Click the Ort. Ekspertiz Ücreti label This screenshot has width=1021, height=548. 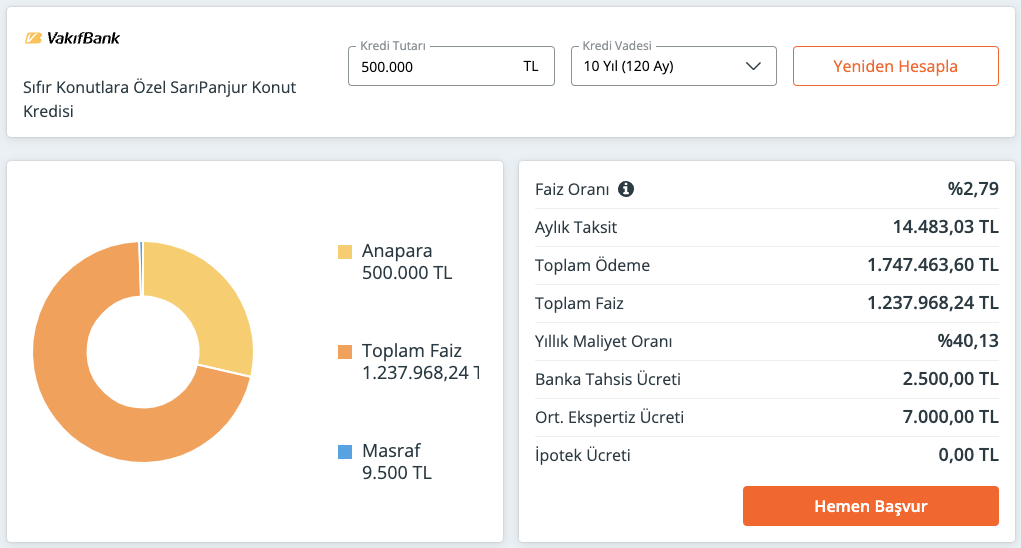point(609,417)
